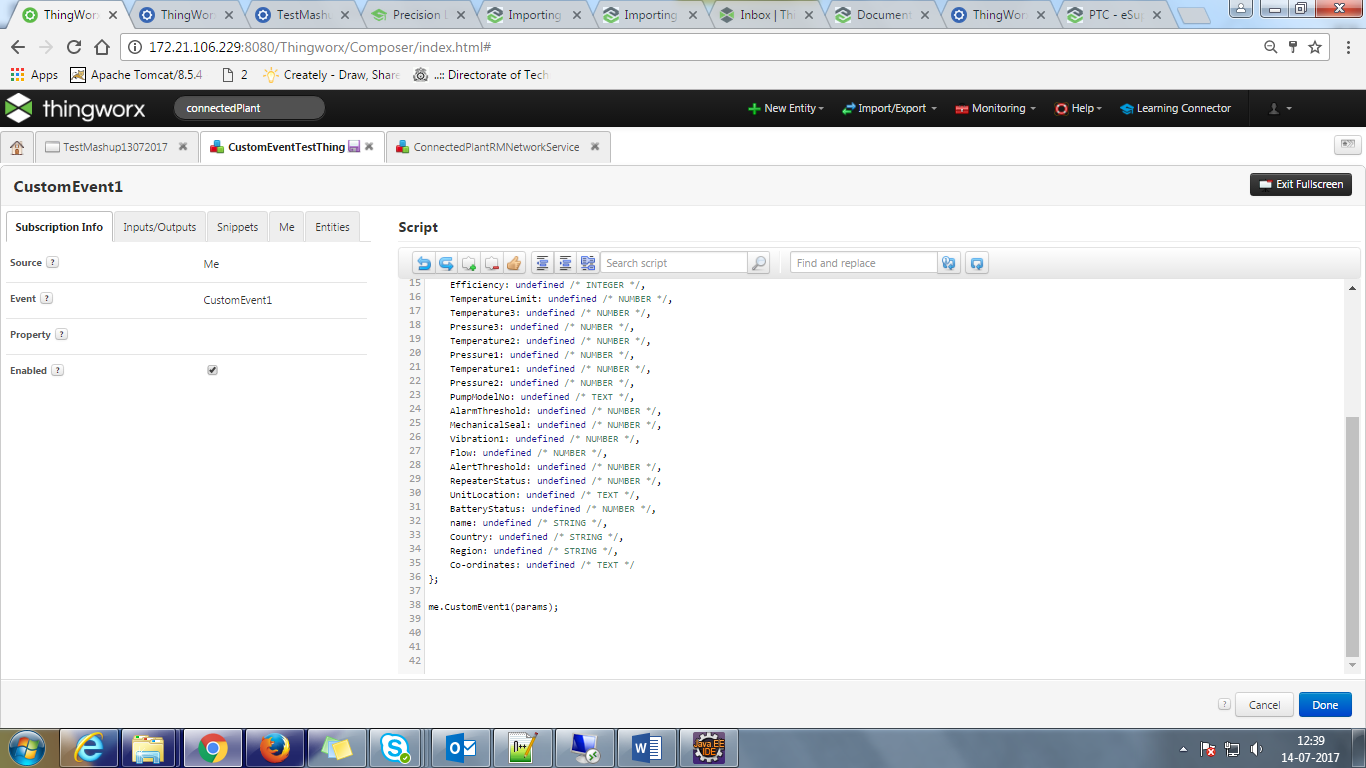Switch to the Me tab

tap(287, 227)
